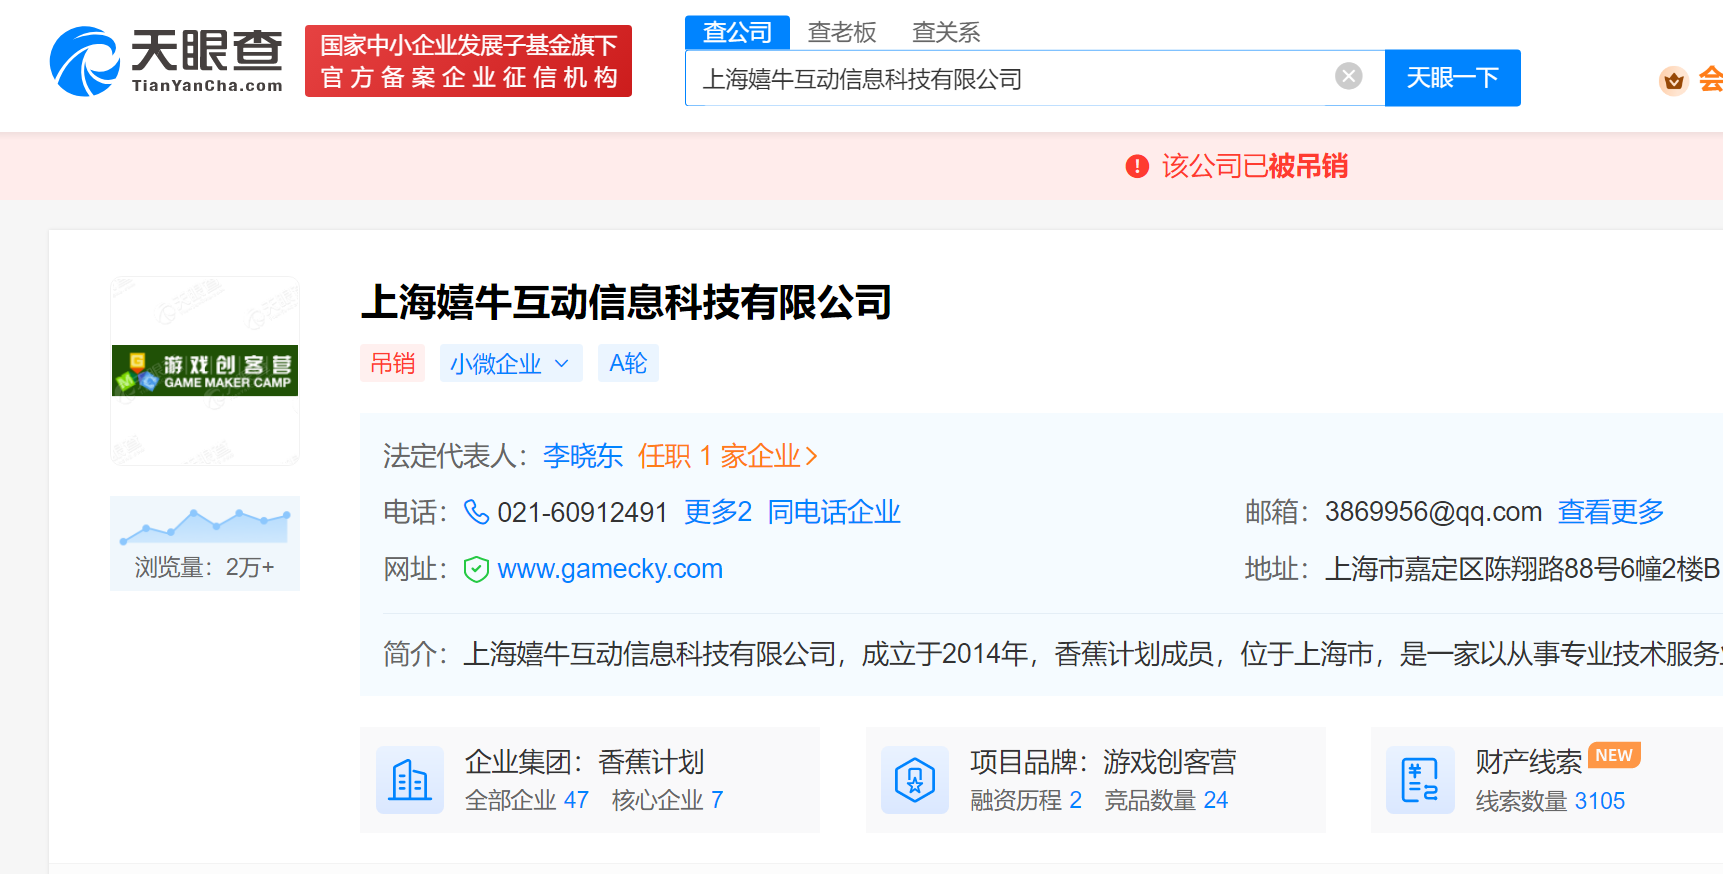Open 任职 1 家企业 link
The width and height of the screenshot is (1723, 874).
728,456
